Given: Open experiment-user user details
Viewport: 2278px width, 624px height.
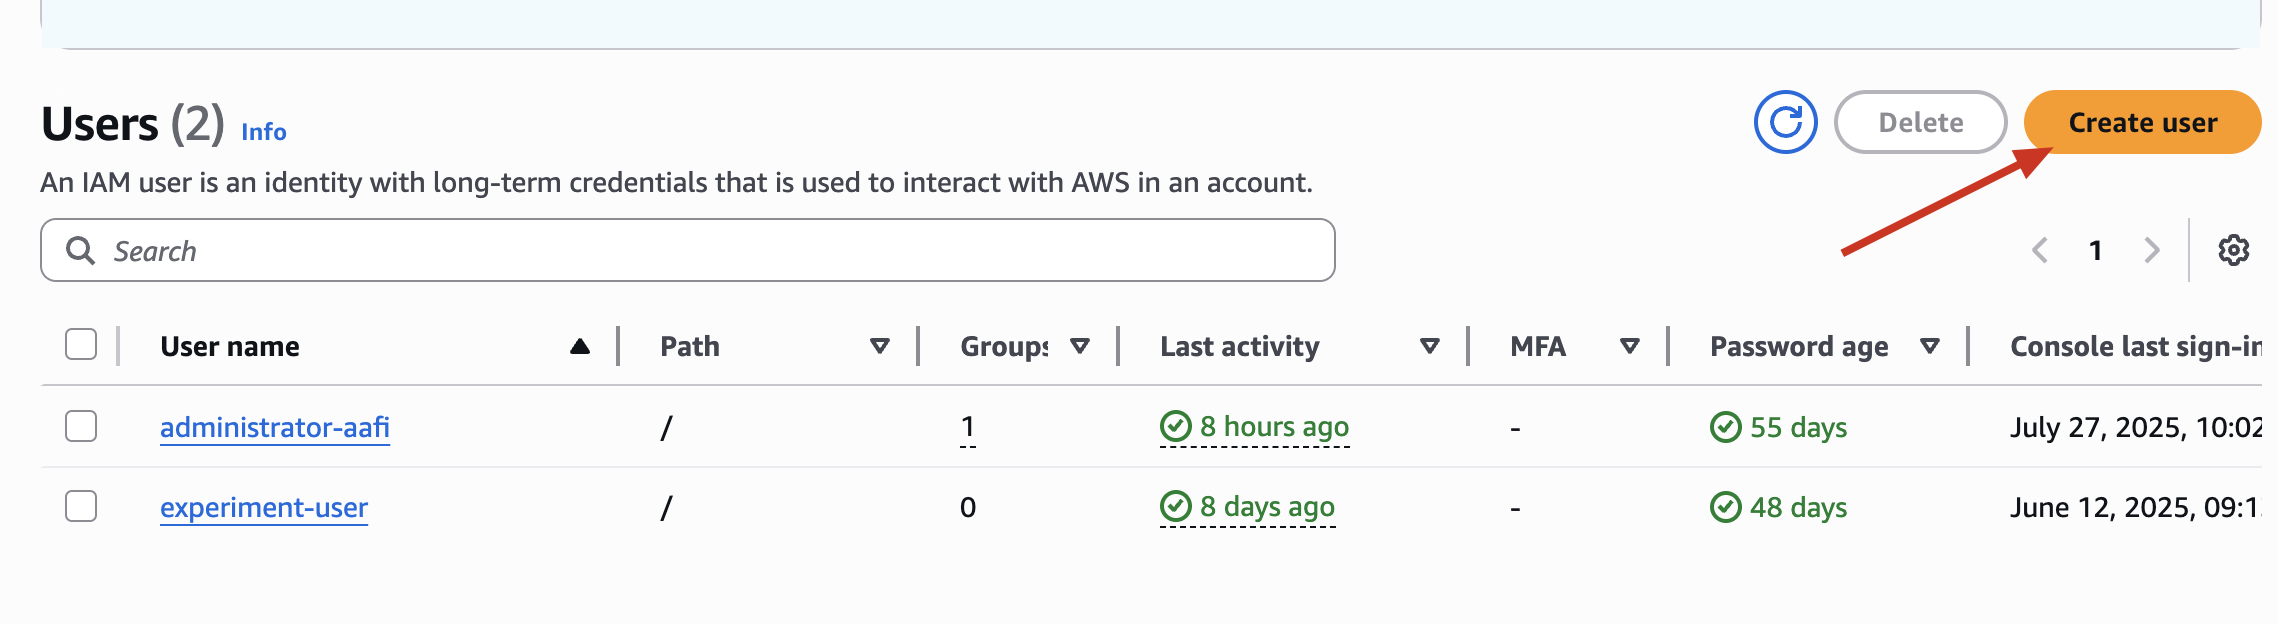Looking at the screenshot, I should pyautogui.click(x=264, y=507).
